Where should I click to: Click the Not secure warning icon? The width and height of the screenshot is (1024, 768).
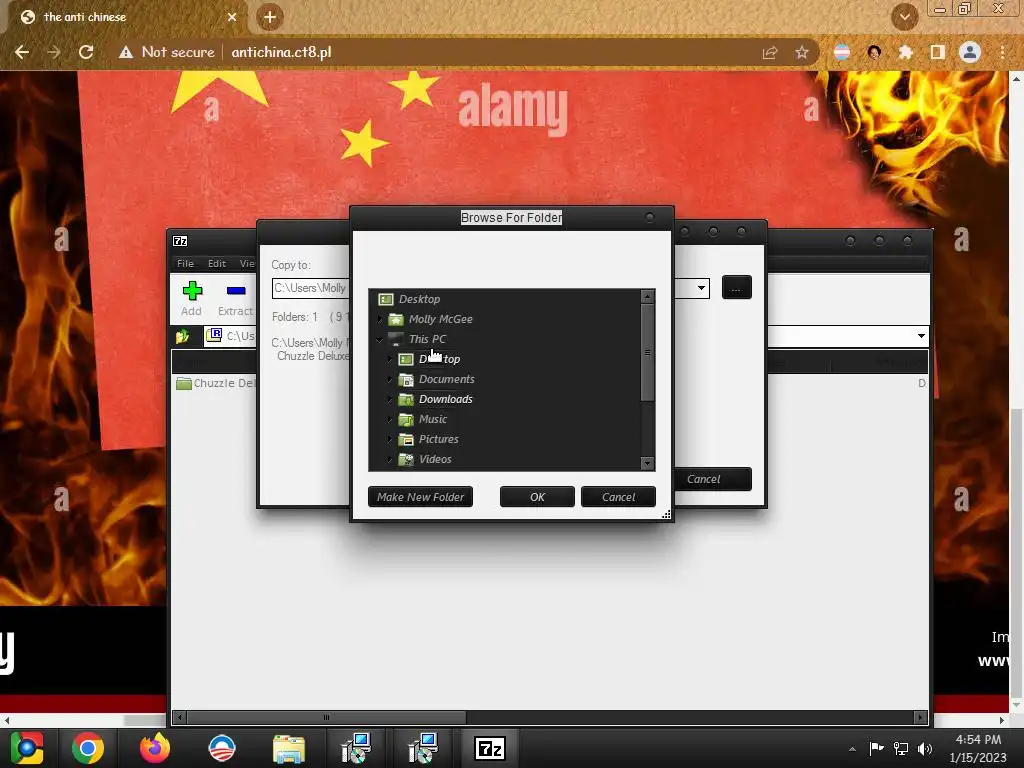tap(126, 52)
